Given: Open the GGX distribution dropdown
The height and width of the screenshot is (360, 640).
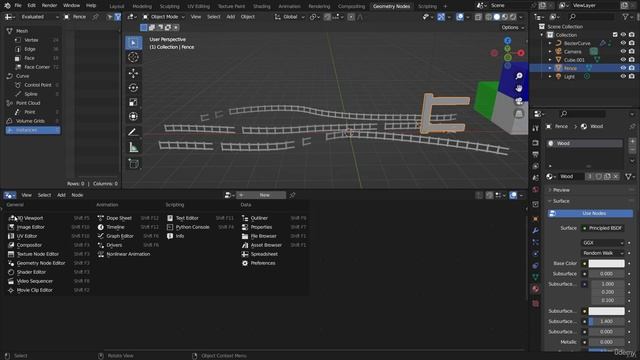Looking at the screenshot, I should click(602, 243).
